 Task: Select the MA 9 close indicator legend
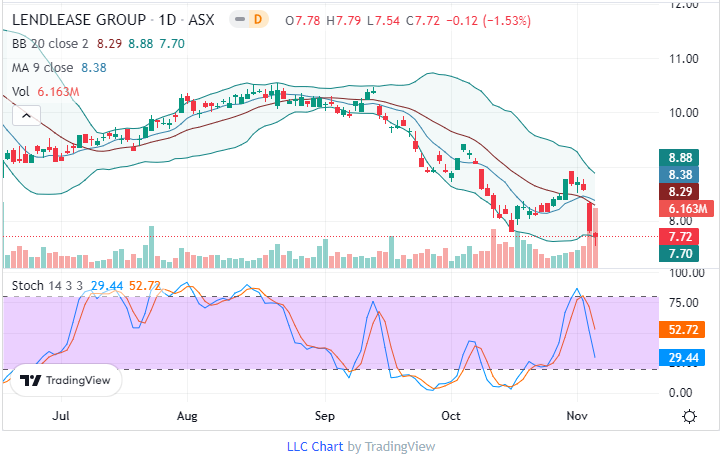click(x=44, y=68)
